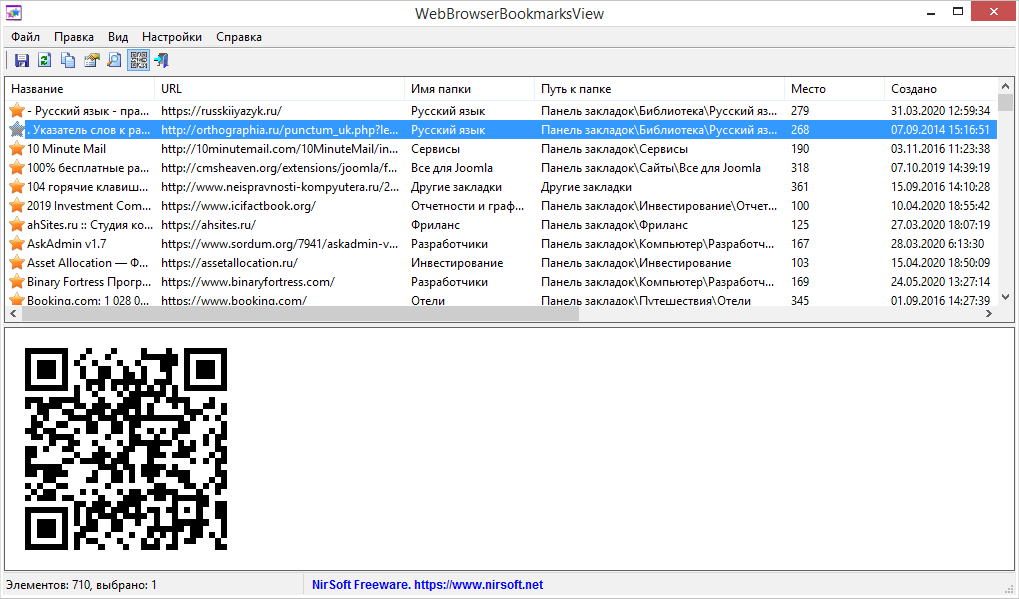Screen dimensions: 1019x599
Task: Sort by the Место column header
Action: 834,89
